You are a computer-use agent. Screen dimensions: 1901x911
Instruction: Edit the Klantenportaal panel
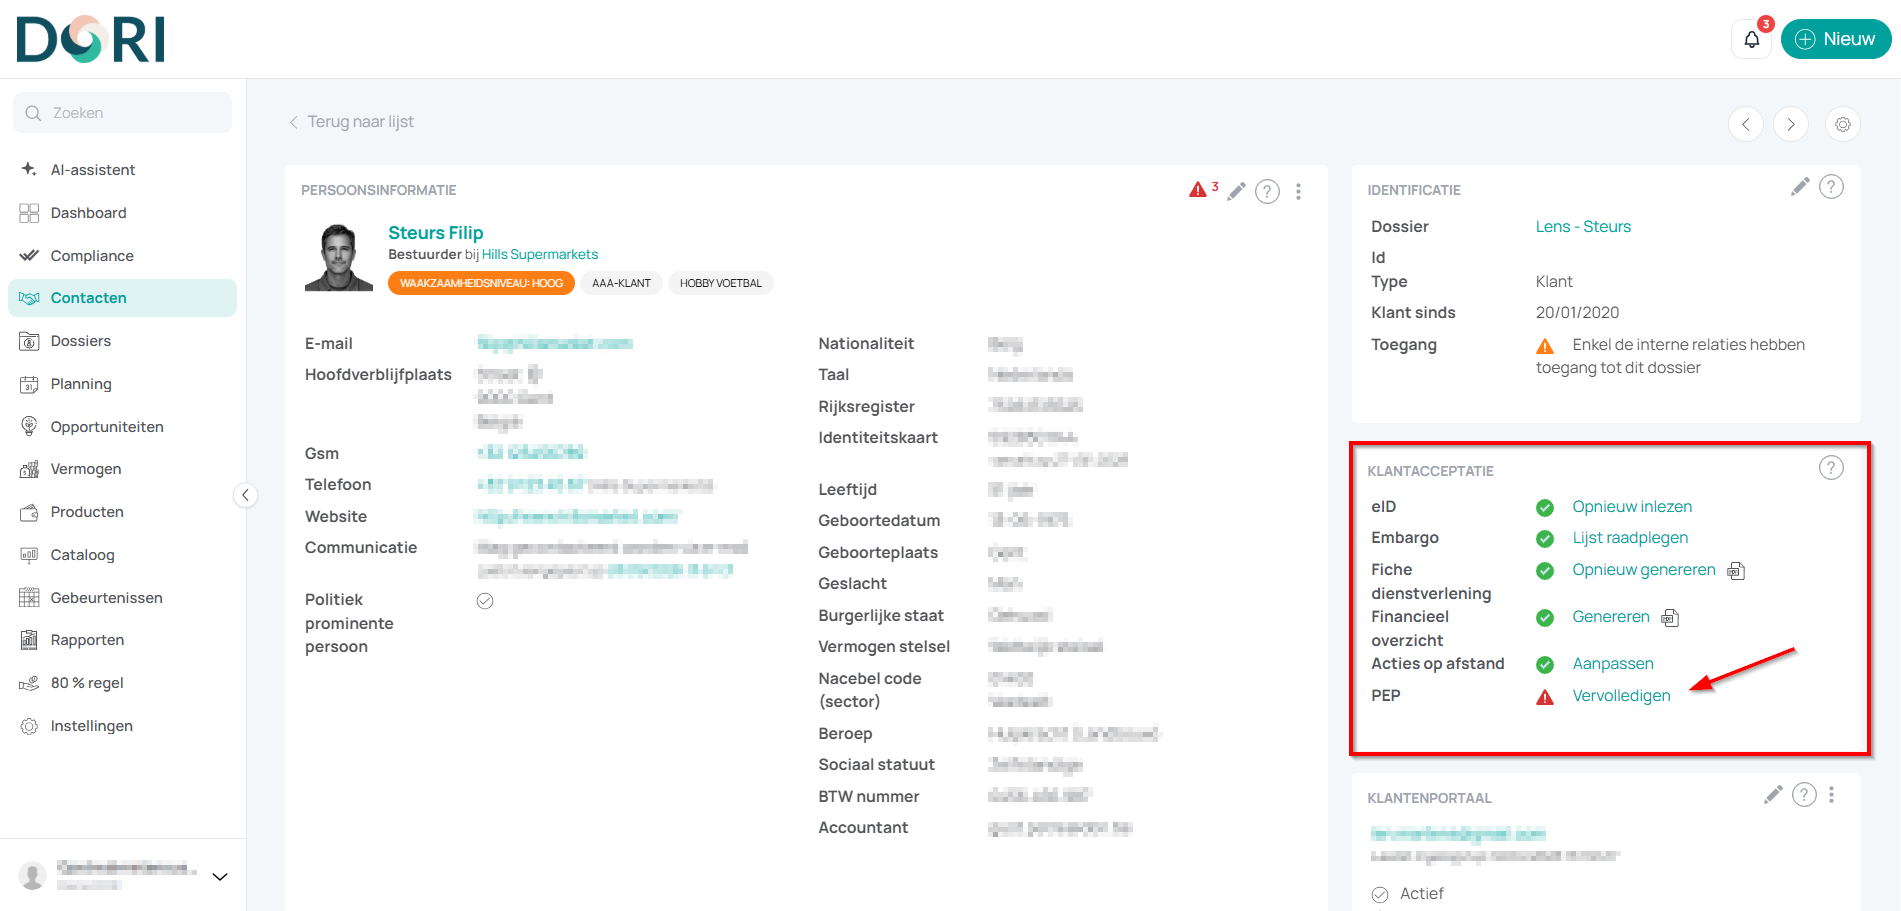[1773, 795]
